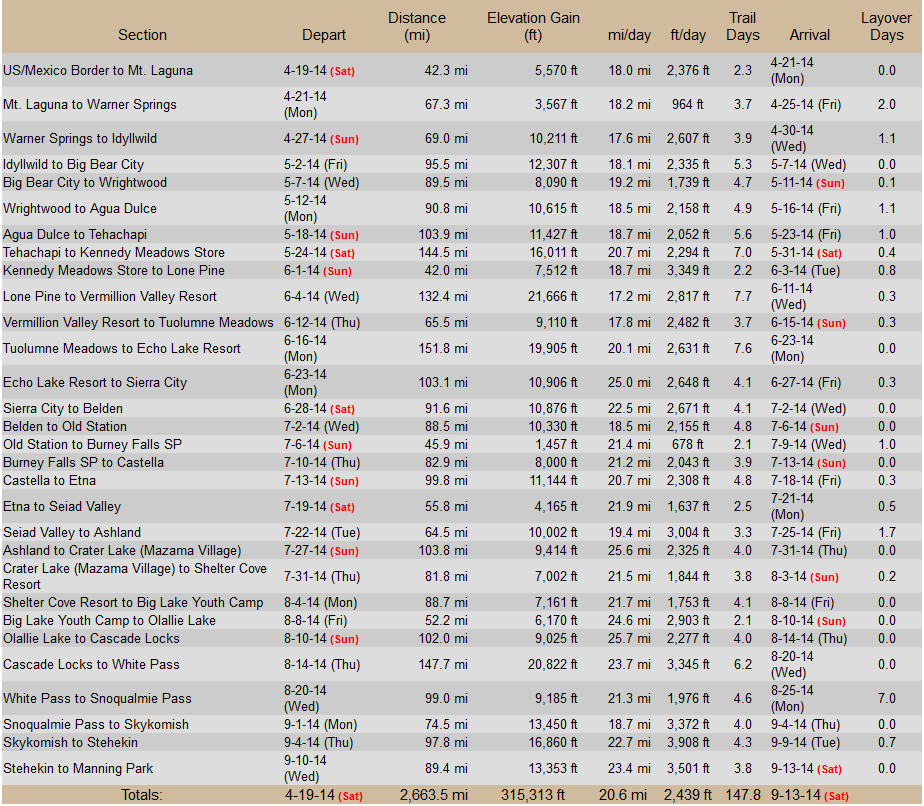Click the average '20.6 mi' total cell
The width and height of the screenshot is (924, 806).
click(x=622, y=795)
